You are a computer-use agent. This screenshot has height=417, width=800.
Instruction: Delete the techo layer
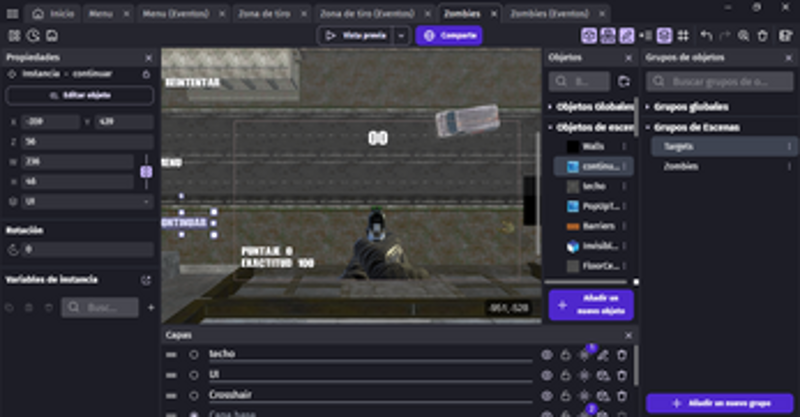click(x=621, y=355)
